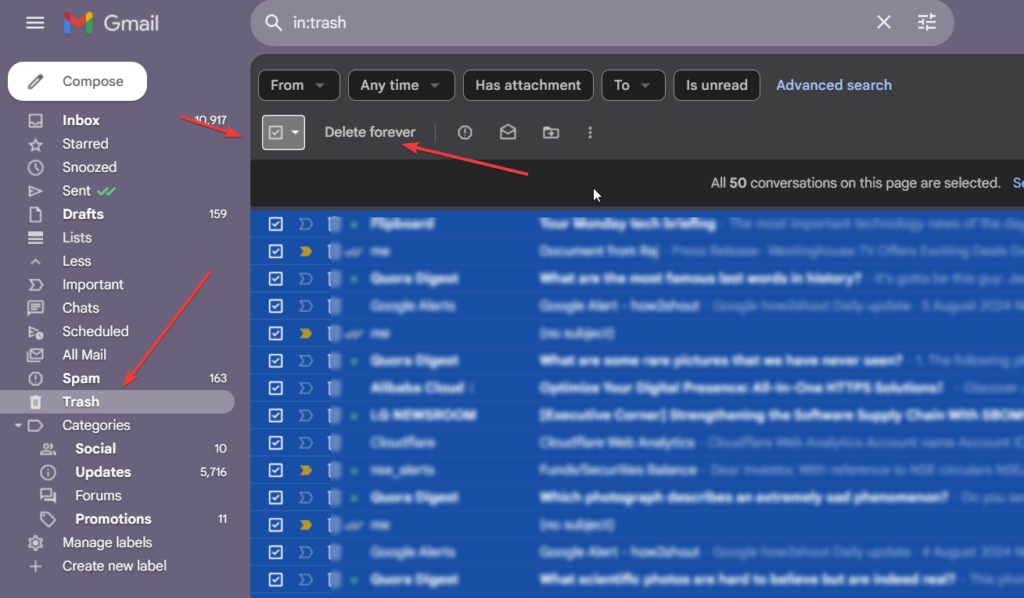Uncheck the Flipboard email checkbox

click(x=276, y=224)
